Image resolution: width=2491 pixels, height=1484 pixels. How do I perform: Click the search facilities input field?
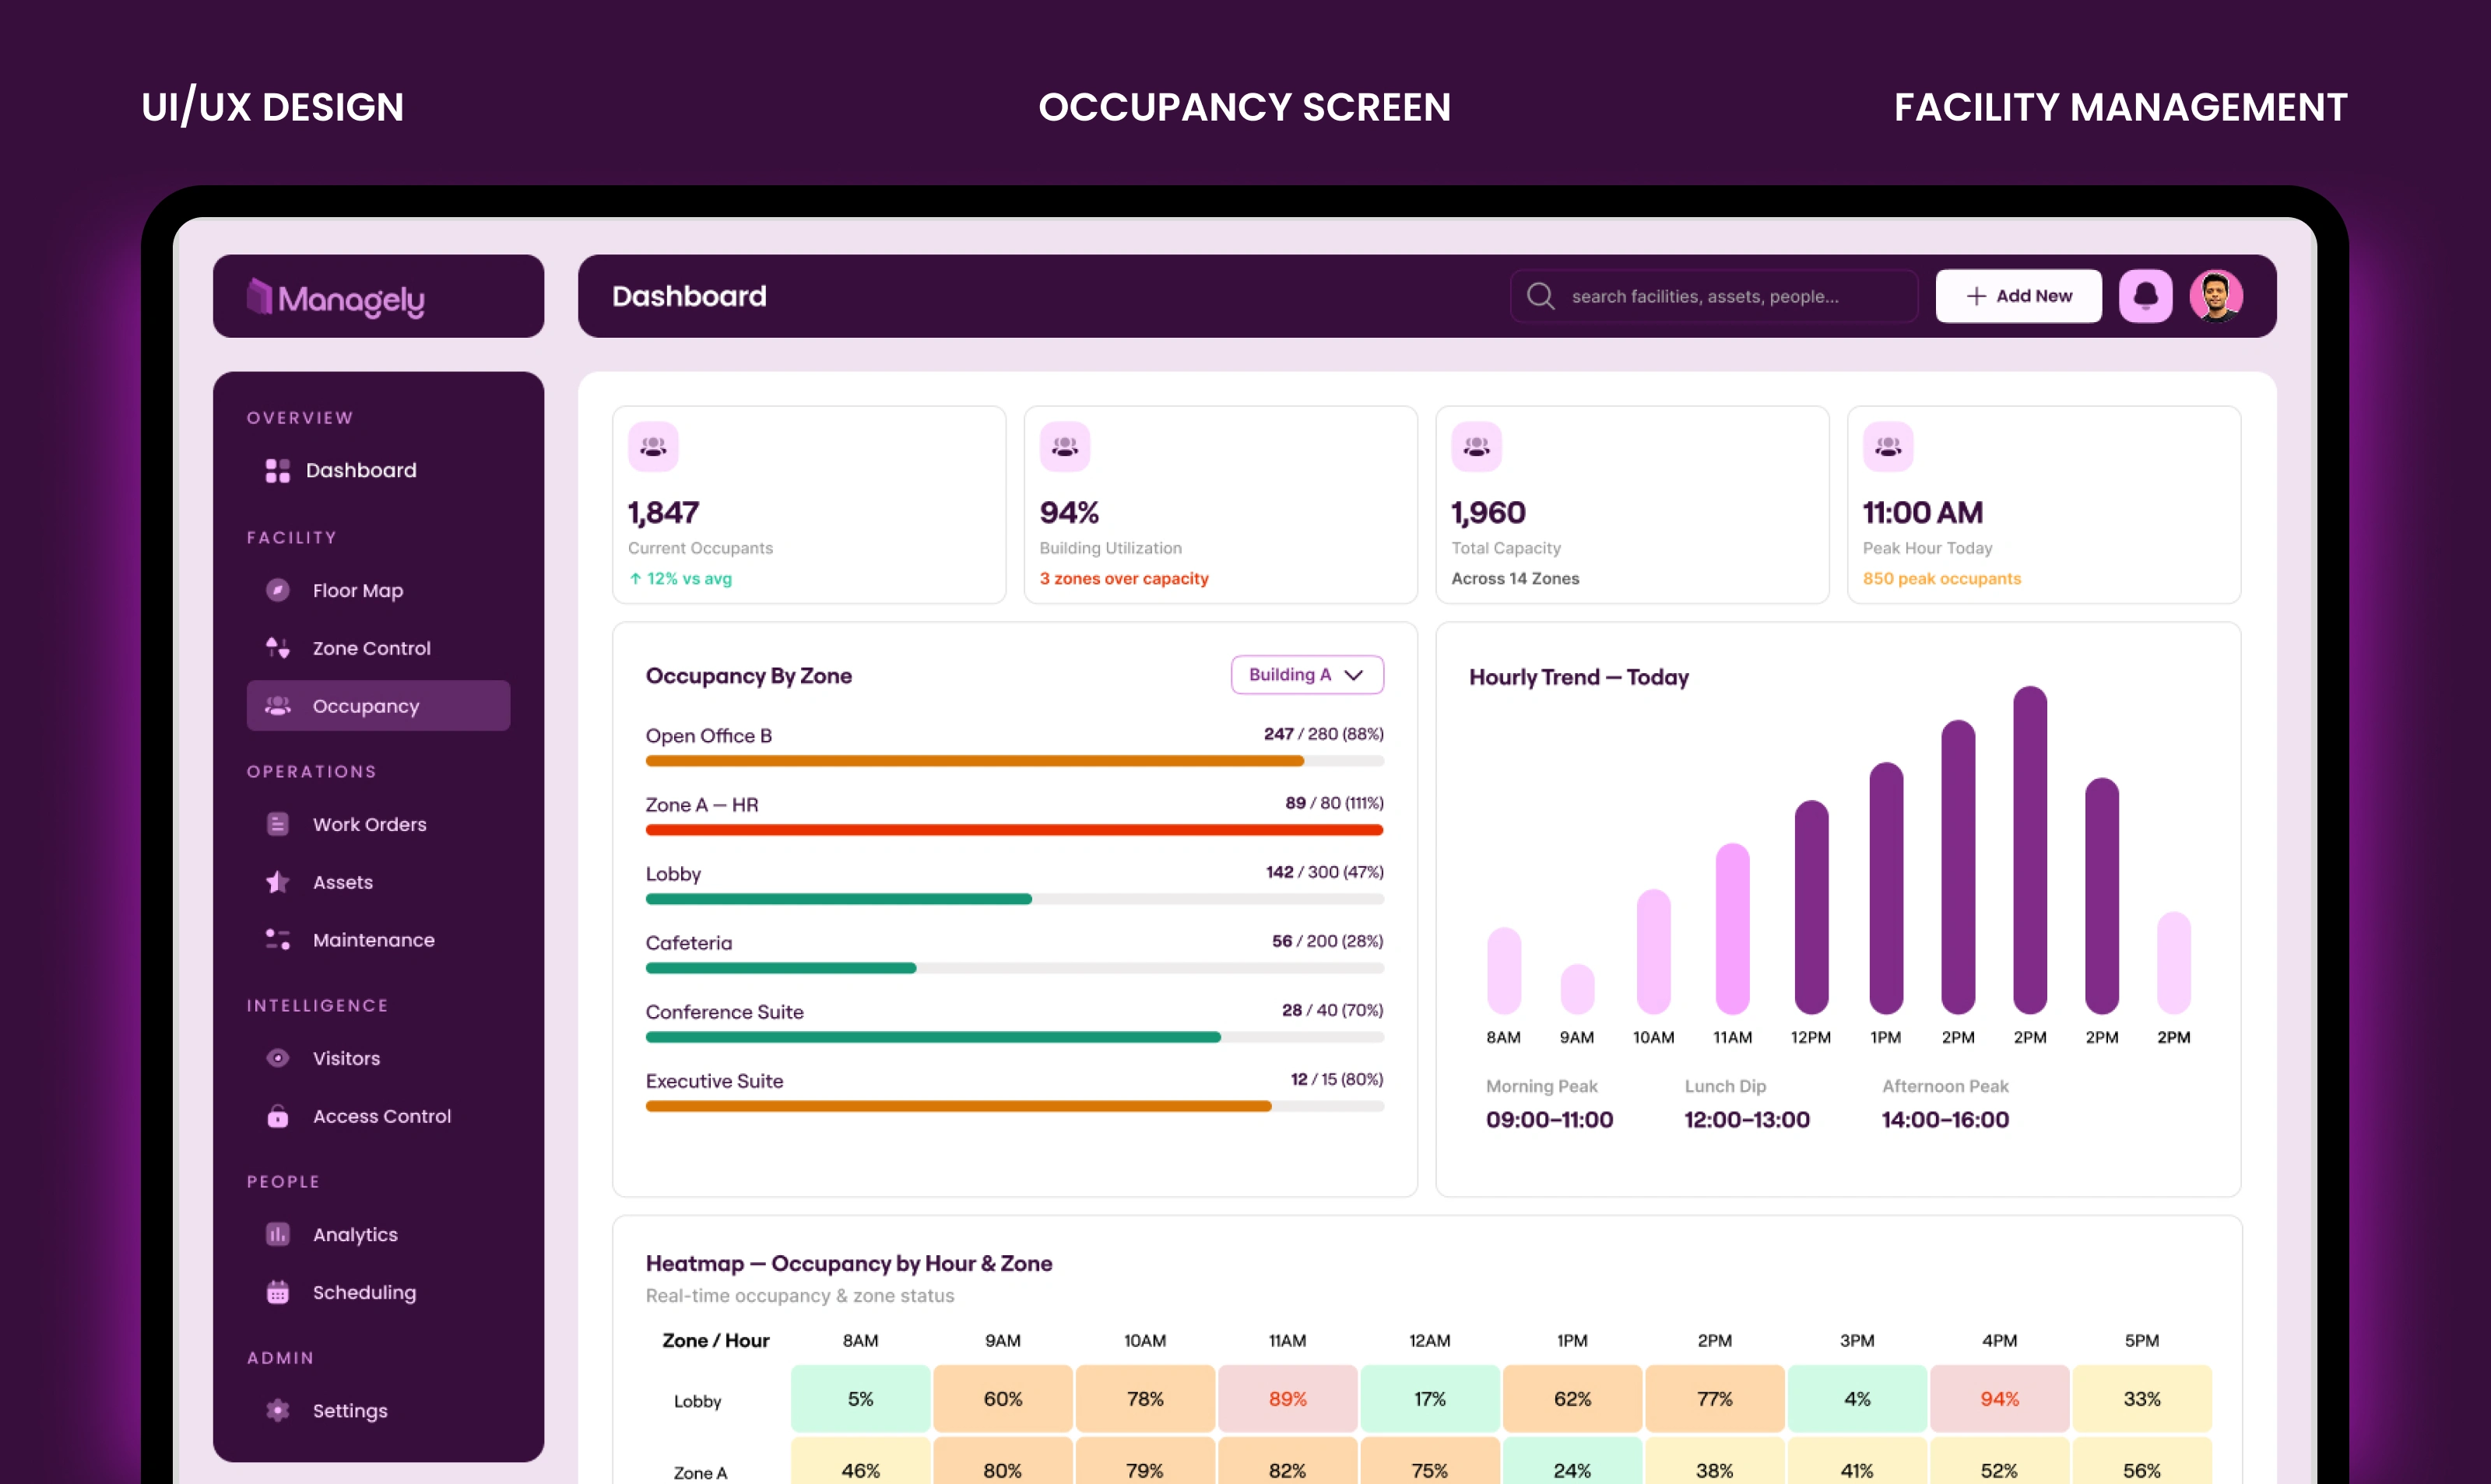point(1713,296)
